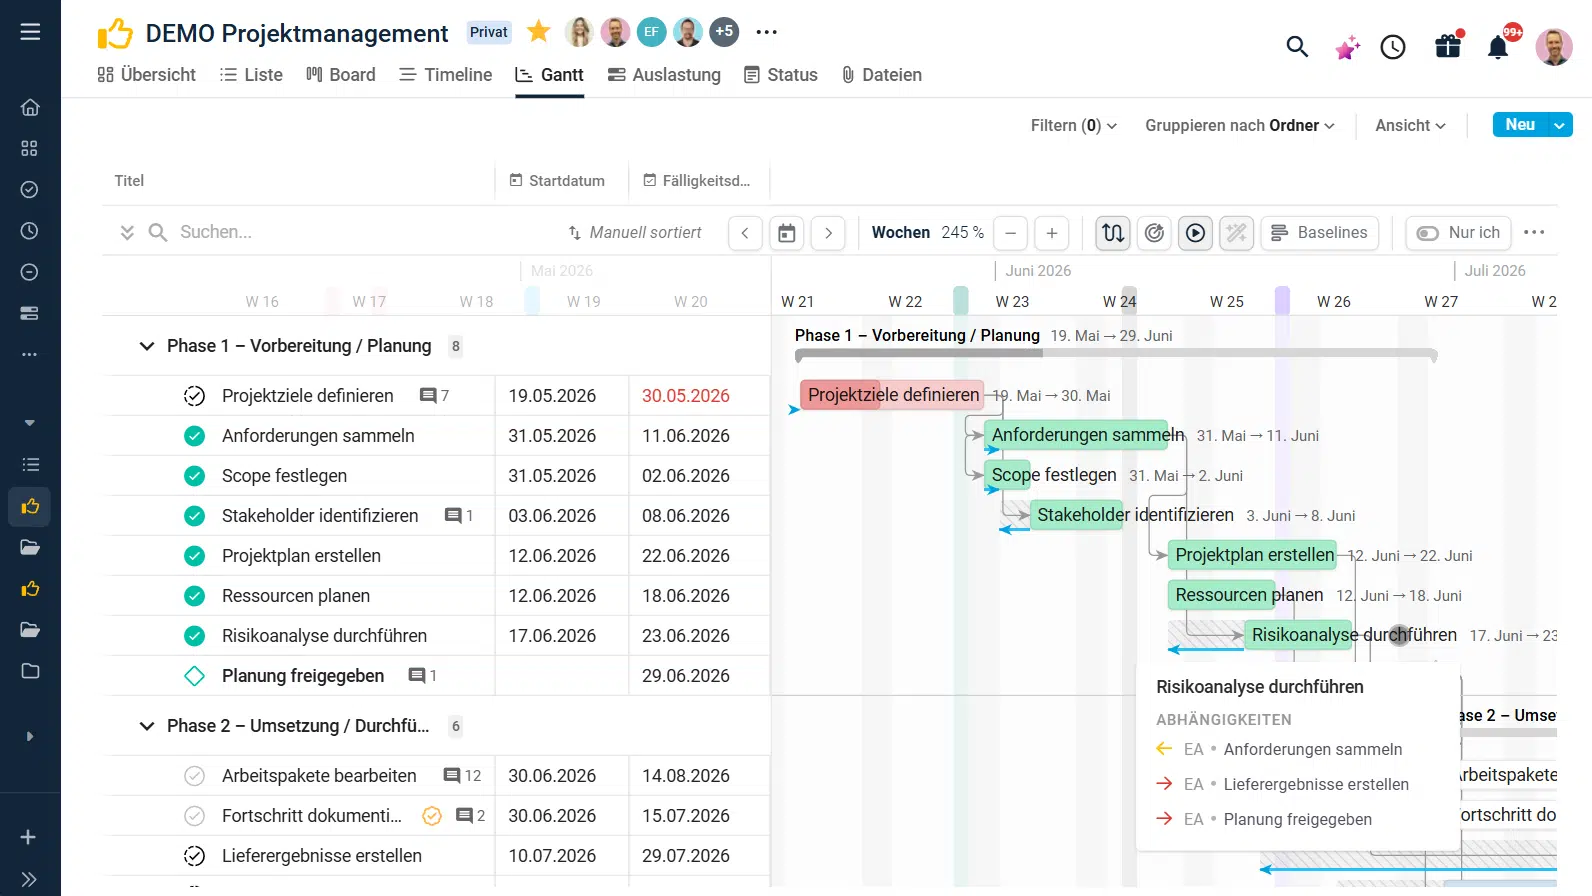Open the notifications bell

coord(1498,47)
